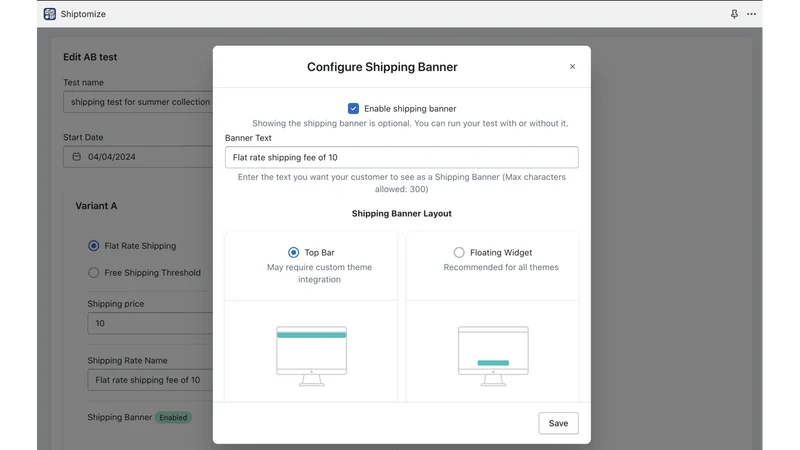Open the three-dot more options menu

click(752, 14)
